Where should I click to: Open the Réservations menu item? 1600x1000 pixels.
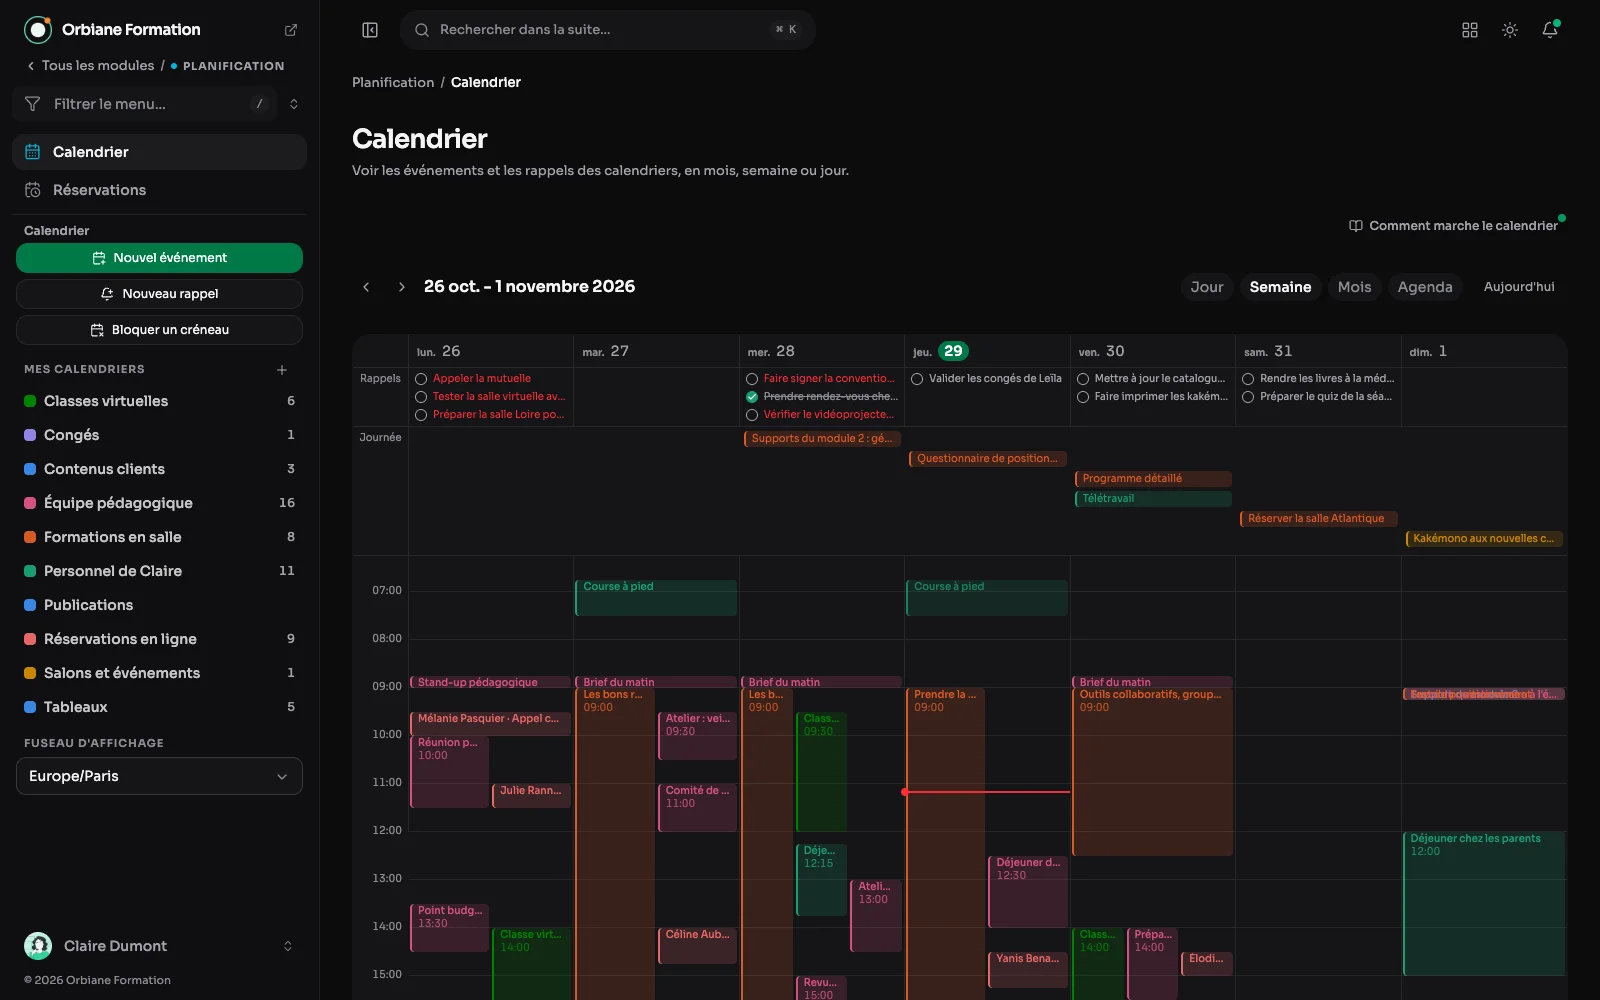[159, 190]
